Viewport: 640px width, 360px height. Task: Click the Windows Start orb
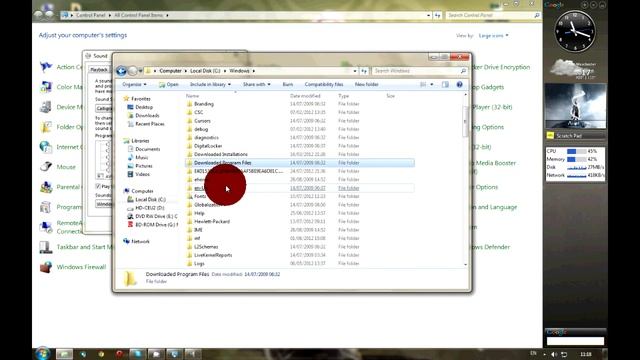43,353
